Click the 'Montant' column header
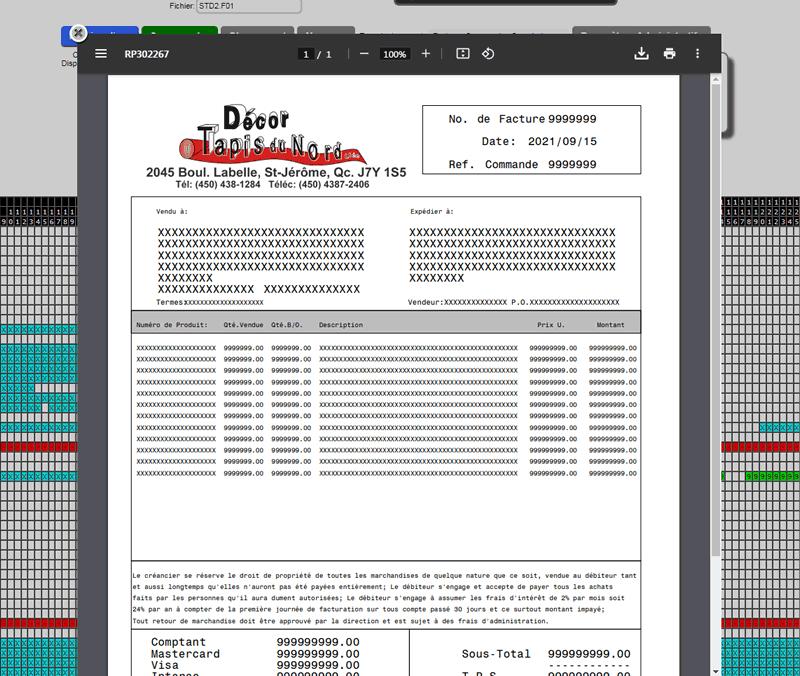The image size is (800, 676). click(610, 324)
